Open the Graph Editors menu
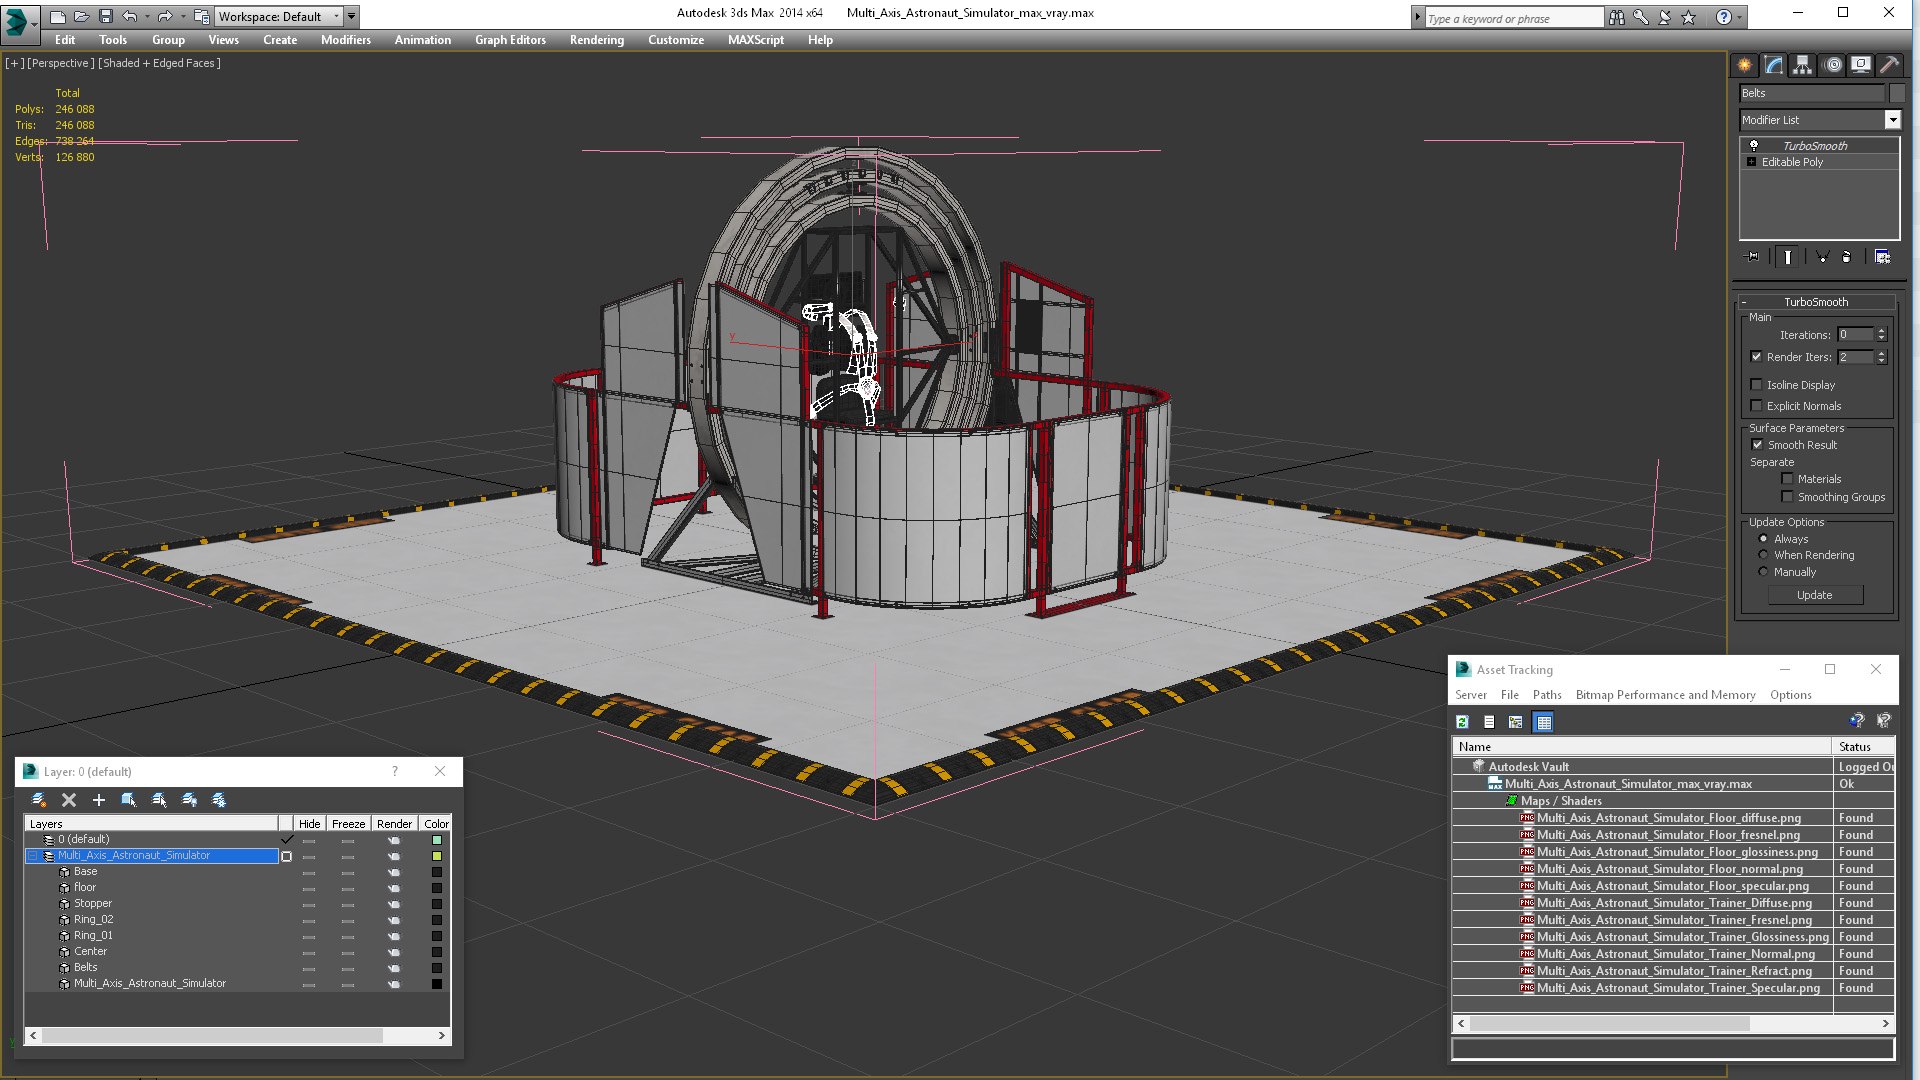 point(510,40)
